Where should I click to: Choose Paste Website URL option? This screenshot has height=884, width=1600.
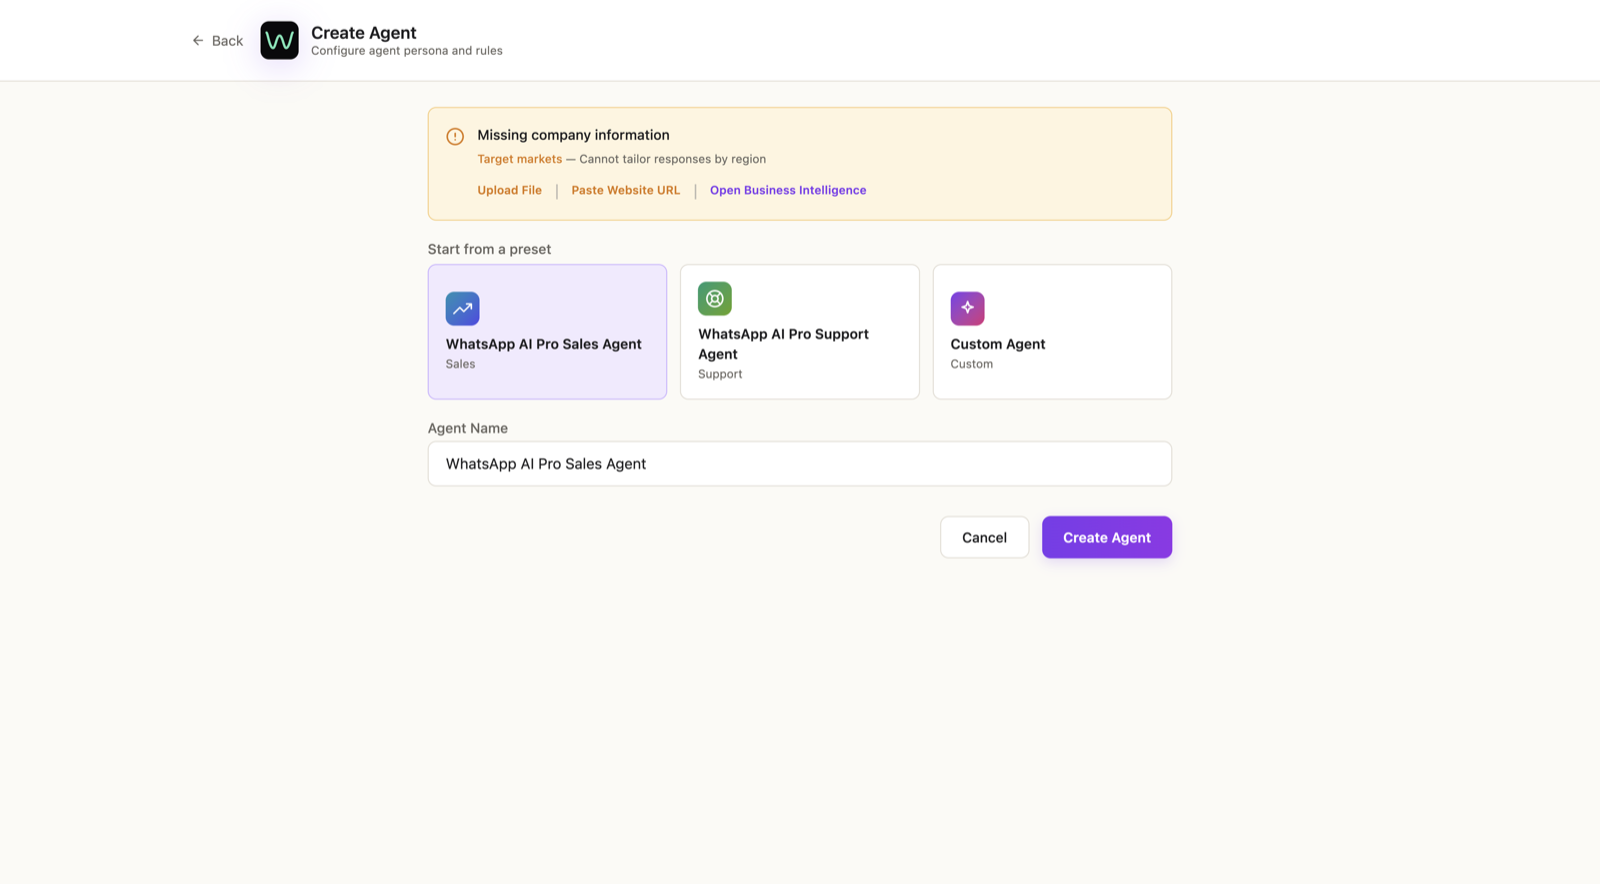click(625, 190)
